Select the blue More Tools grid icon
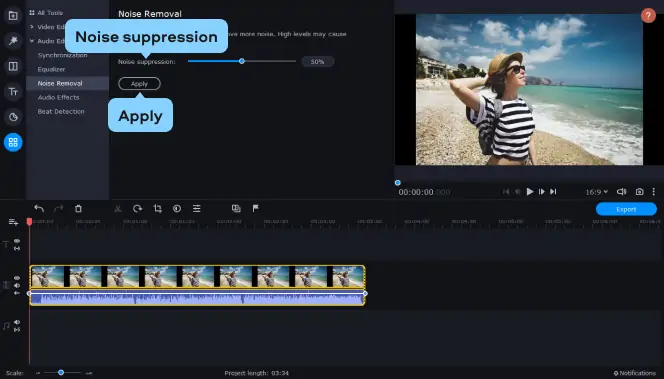This screenshot has height=379, width=664. [13, 142]
